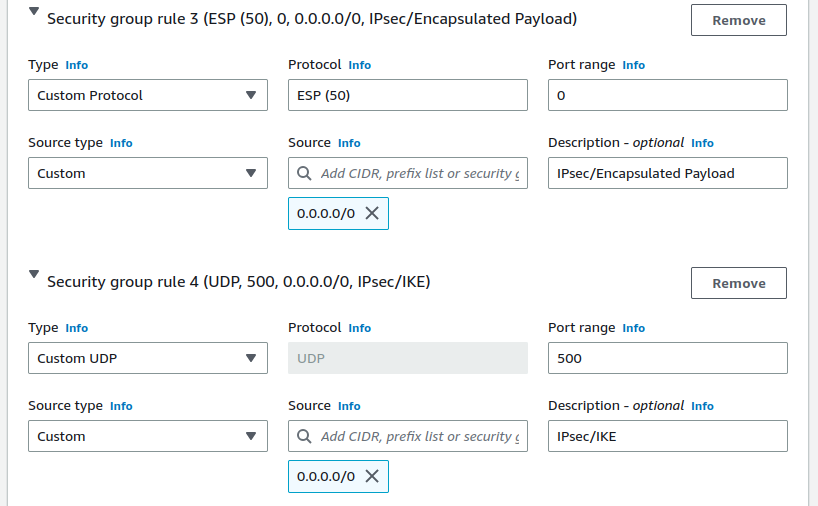Viewport: 818px width, 506px height.
Task: Click the ESP (50) protocol field
Action: 407,95
